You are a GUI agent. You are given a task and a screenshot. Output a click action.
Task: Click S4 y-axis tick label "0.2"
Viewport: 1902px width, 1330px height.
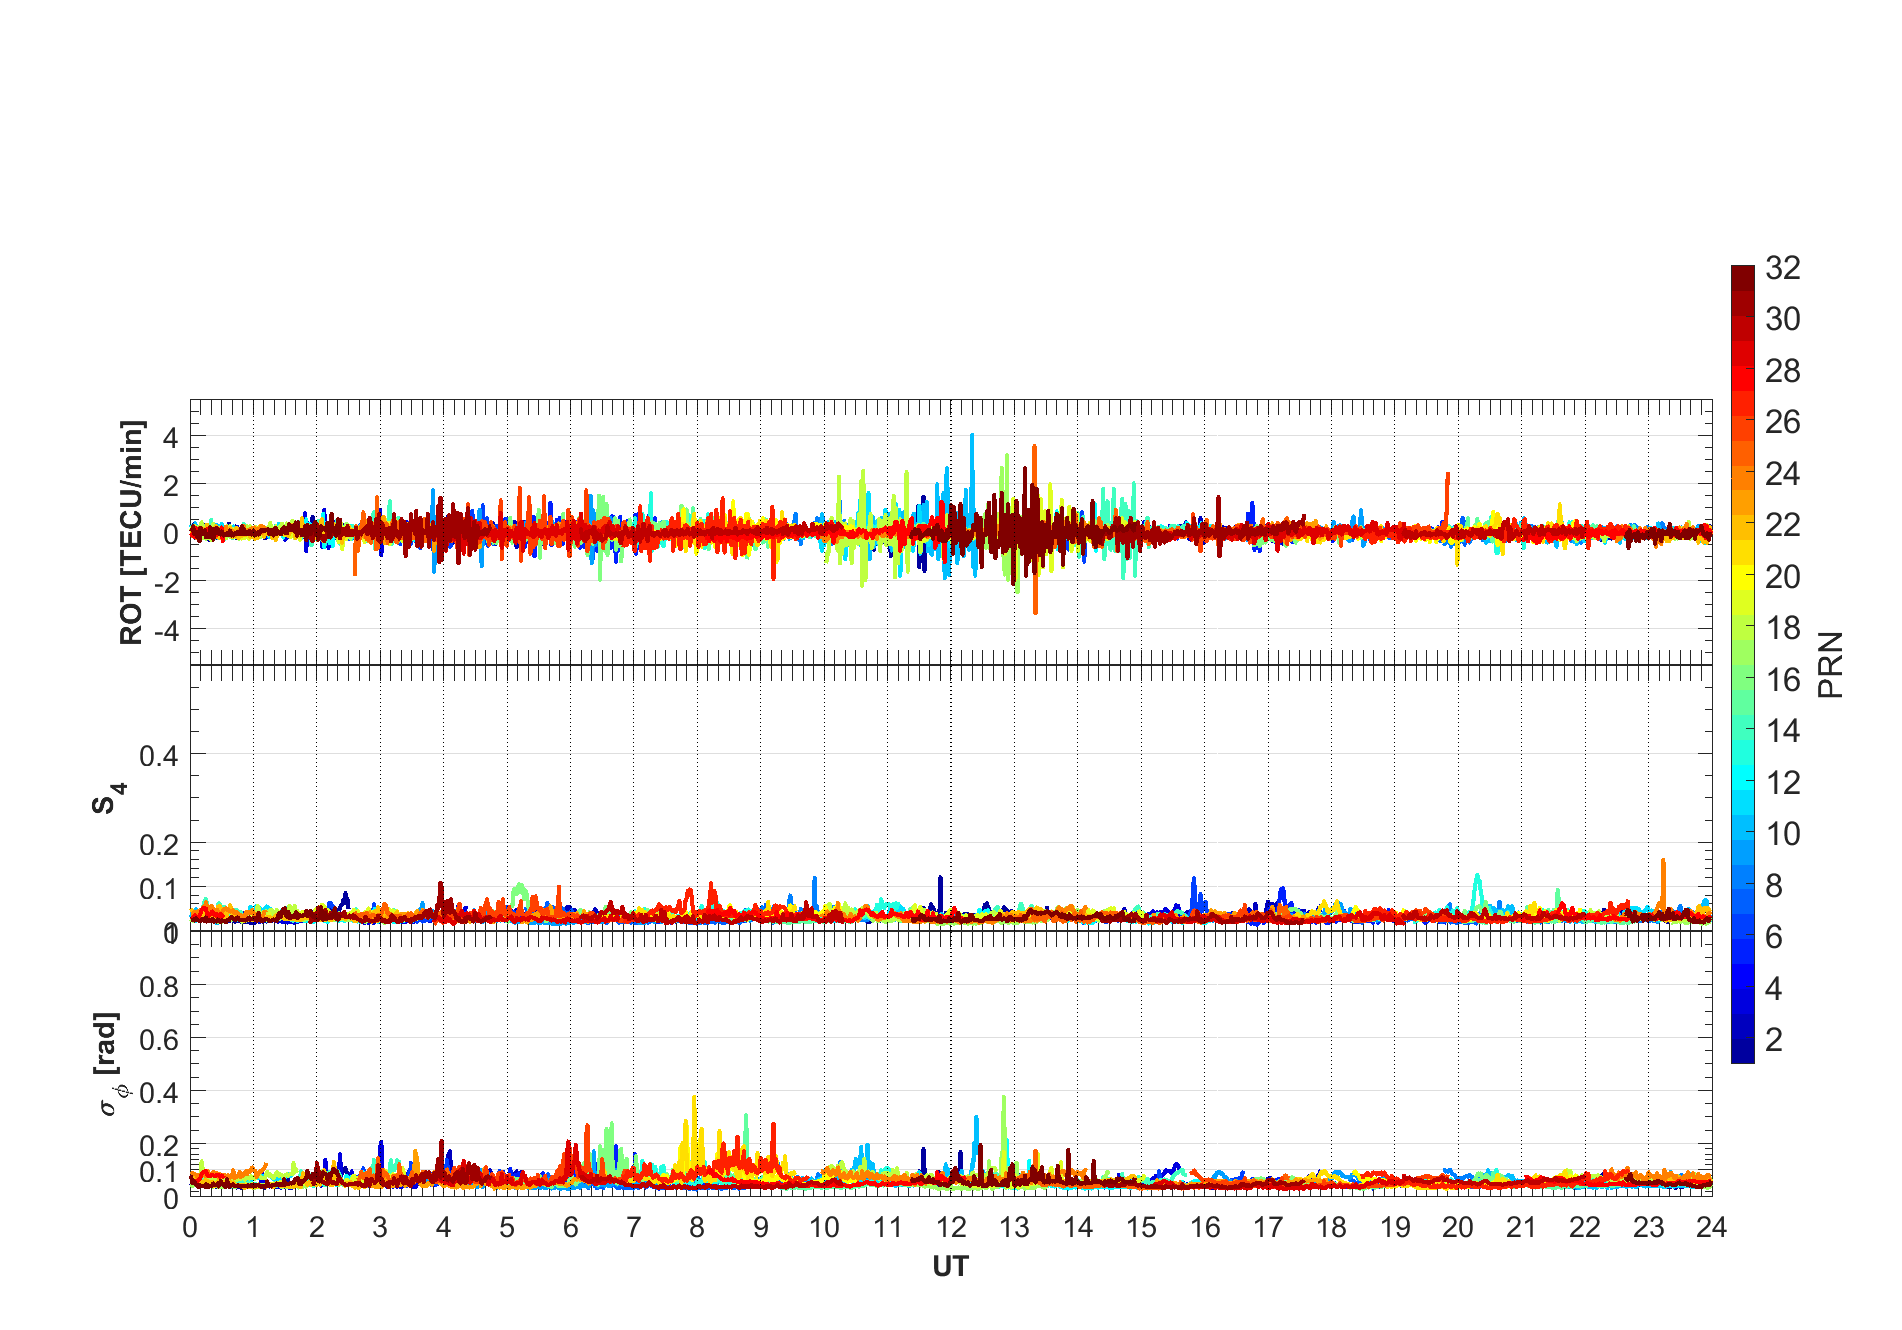(x=159, y=845)
